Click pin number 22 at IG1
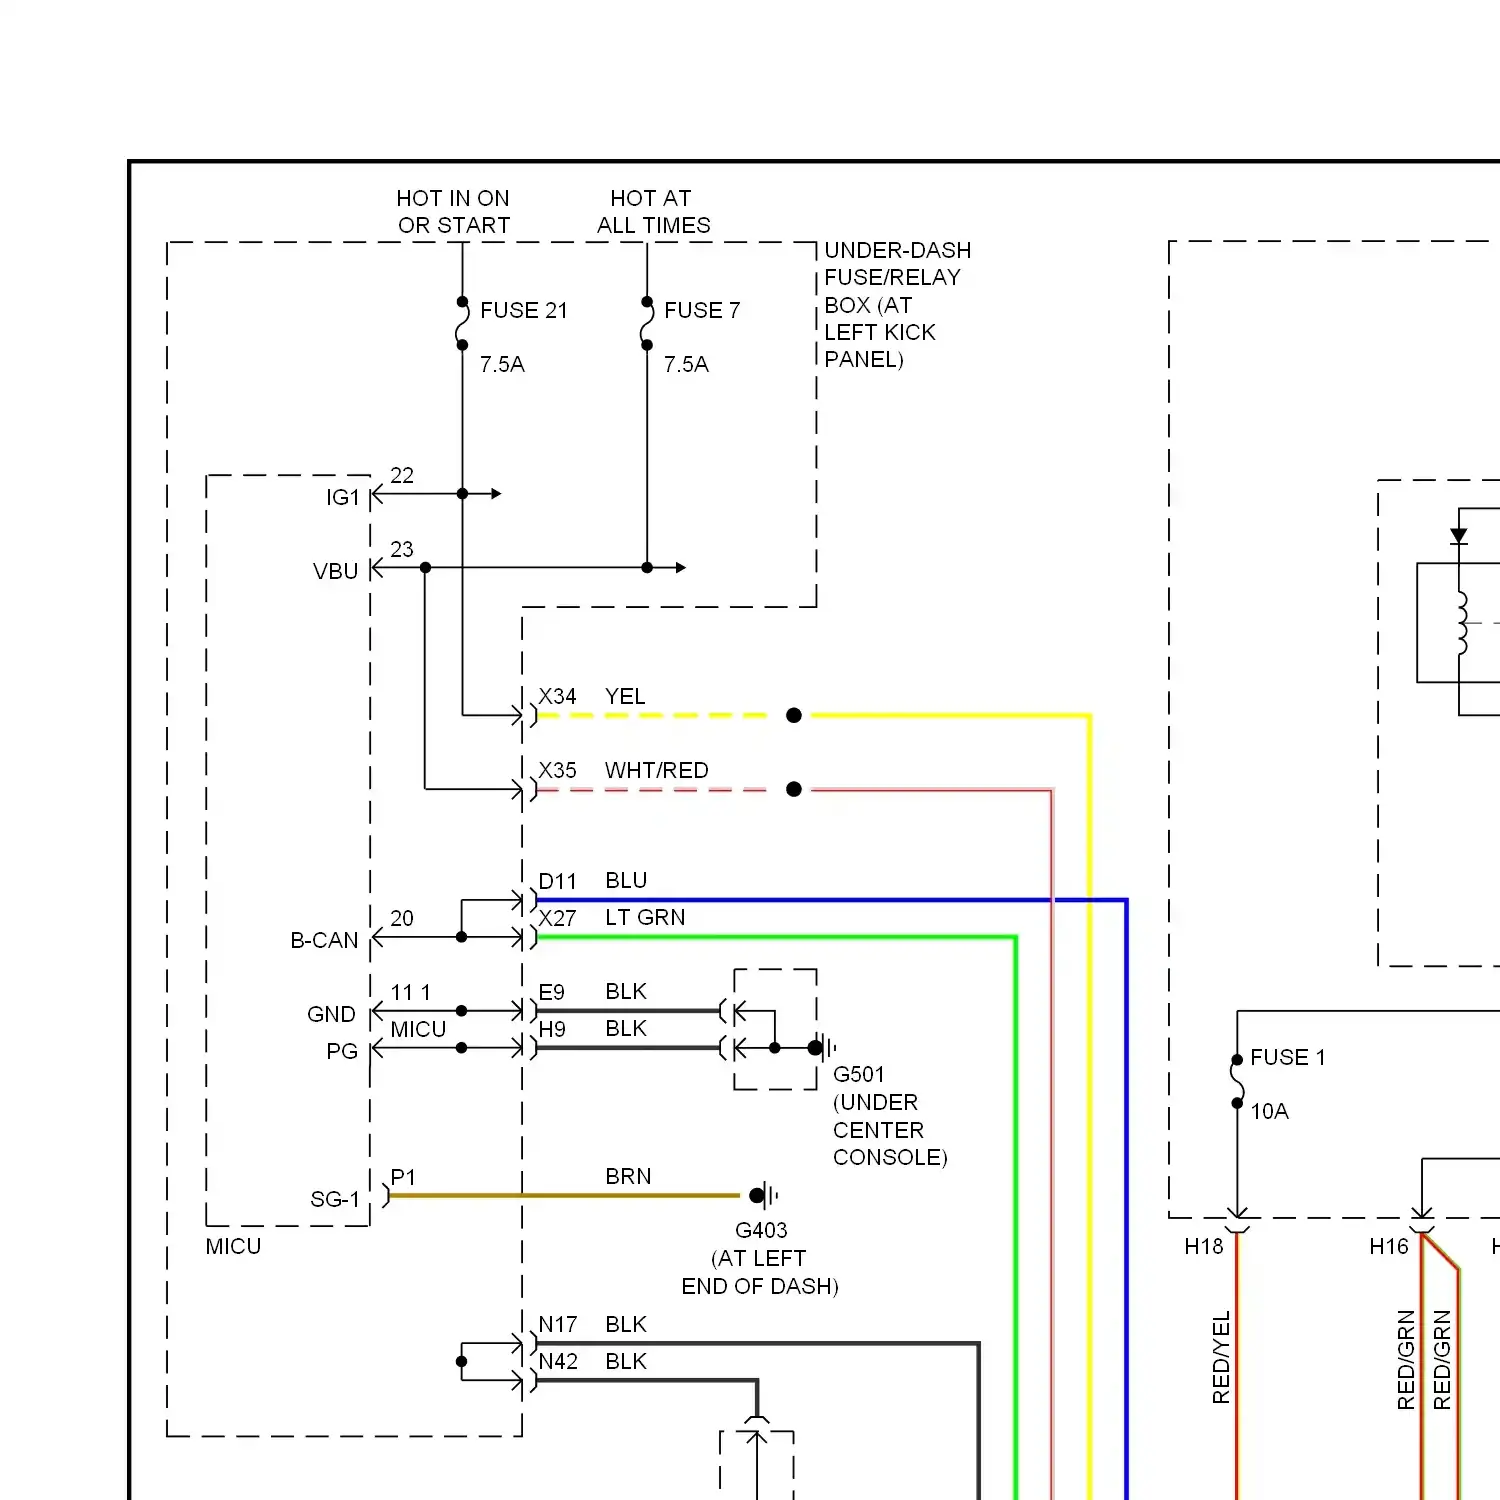Image resolution: width=1500 pixels, height=1500 pixels. [x=402, y=475]
